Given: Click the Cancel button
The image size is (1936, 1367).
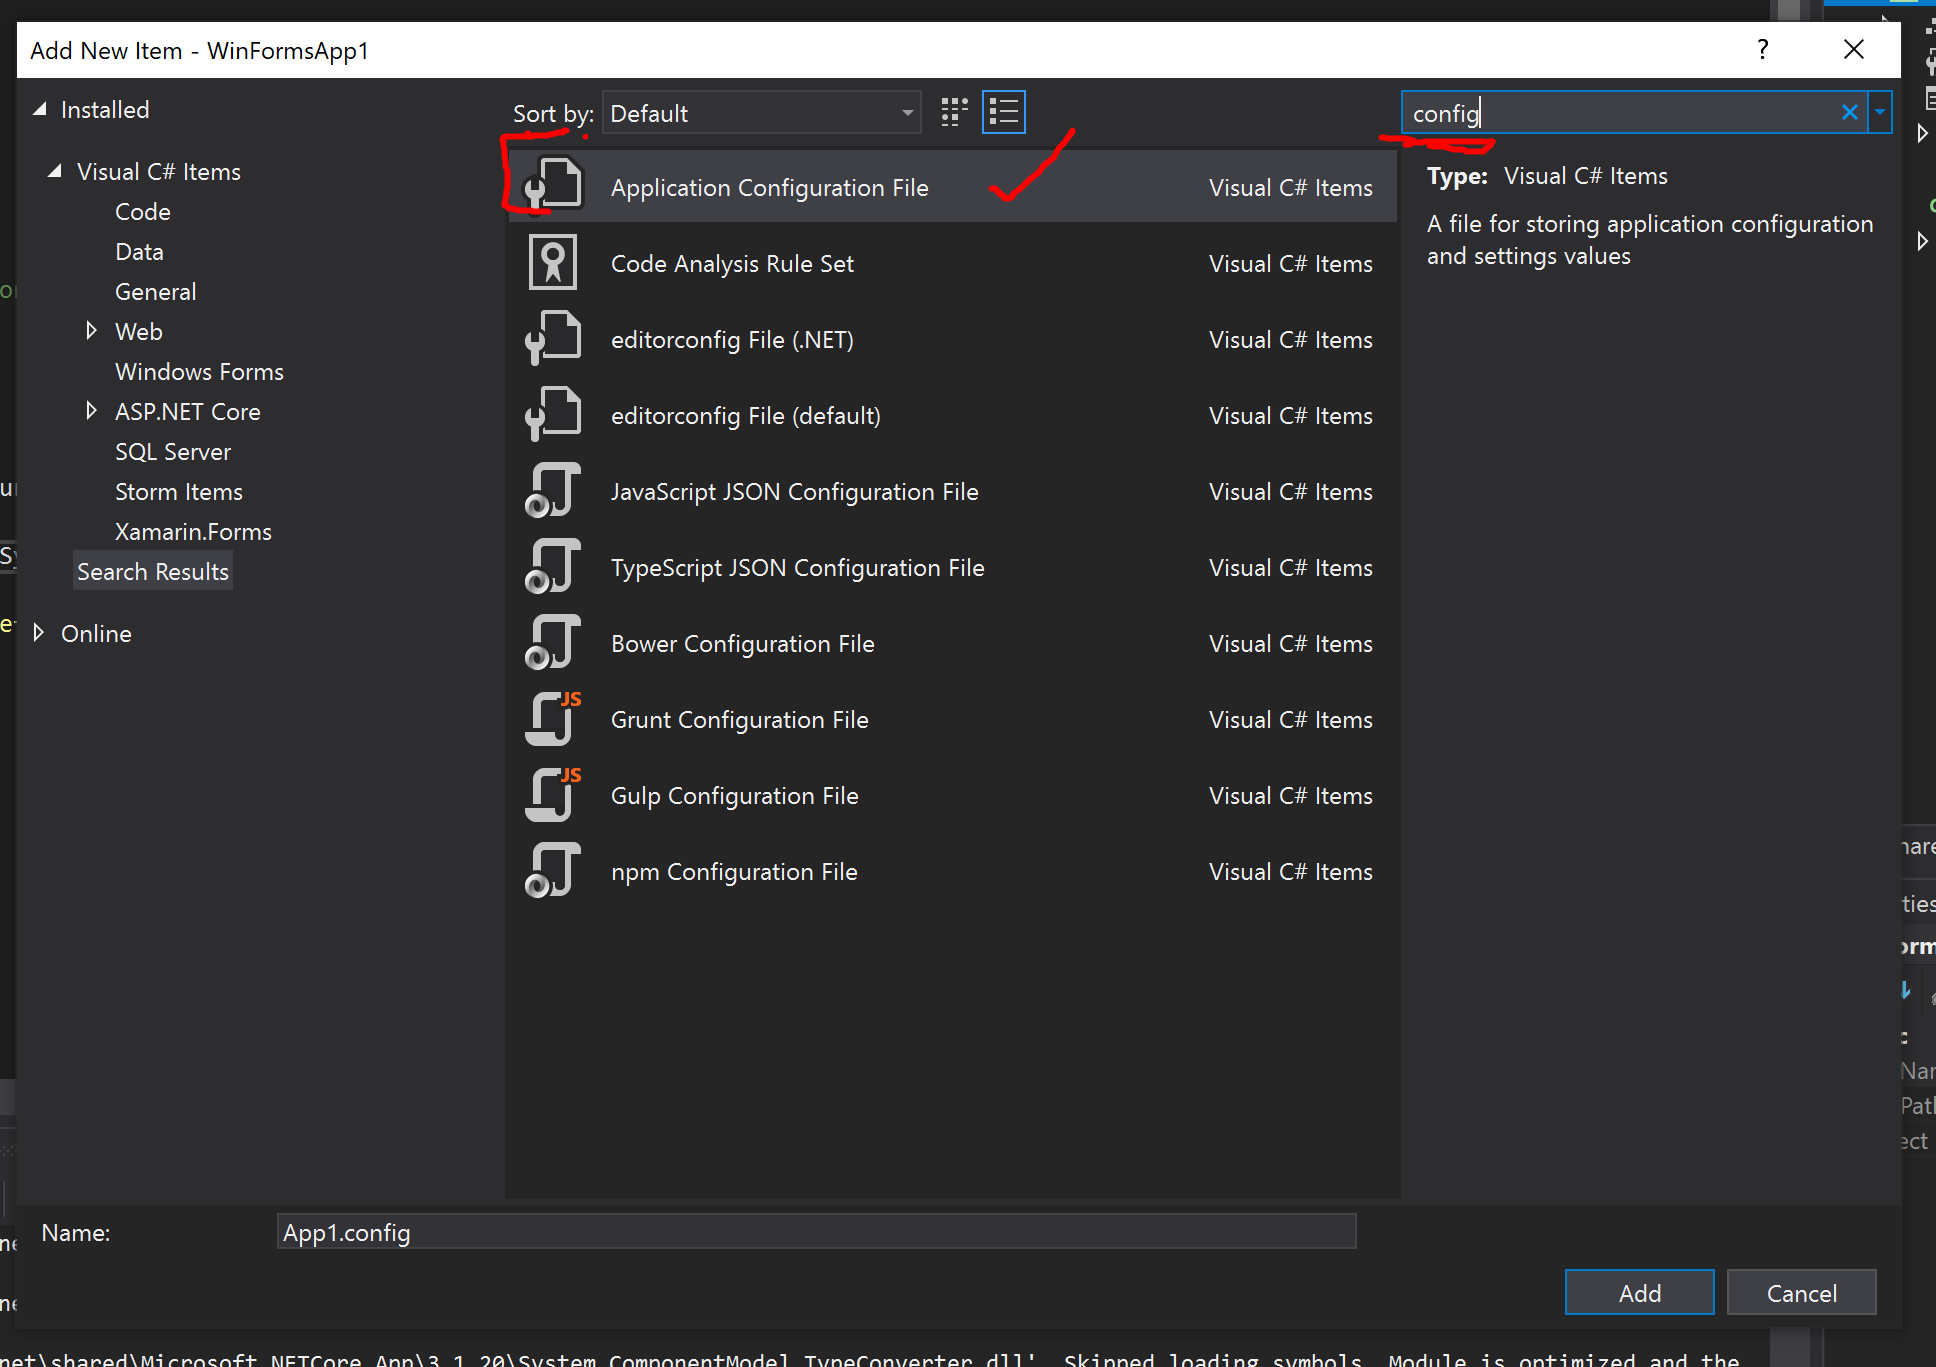Looking at the screenshot, I should point(1802,1293).
